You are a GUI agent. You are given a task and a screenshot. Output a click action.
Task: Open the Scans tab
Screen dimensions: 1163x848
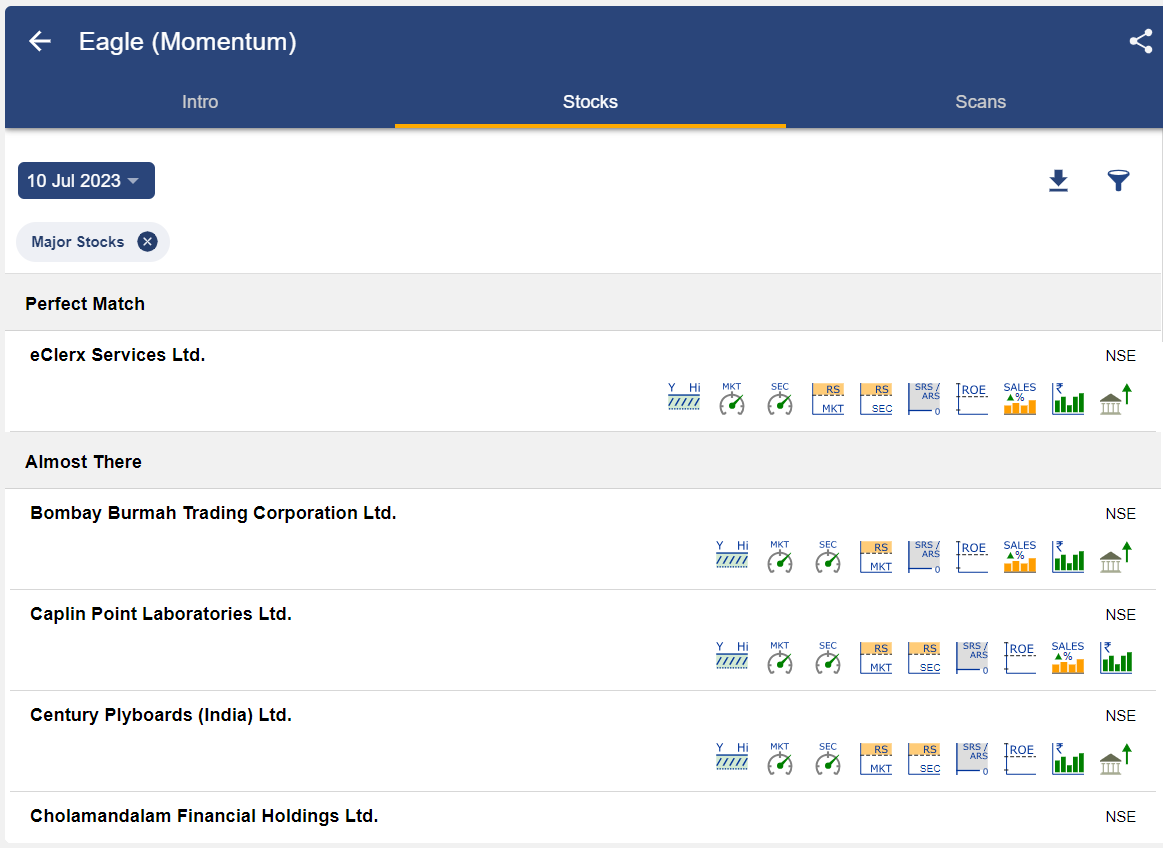coord(981,102)
